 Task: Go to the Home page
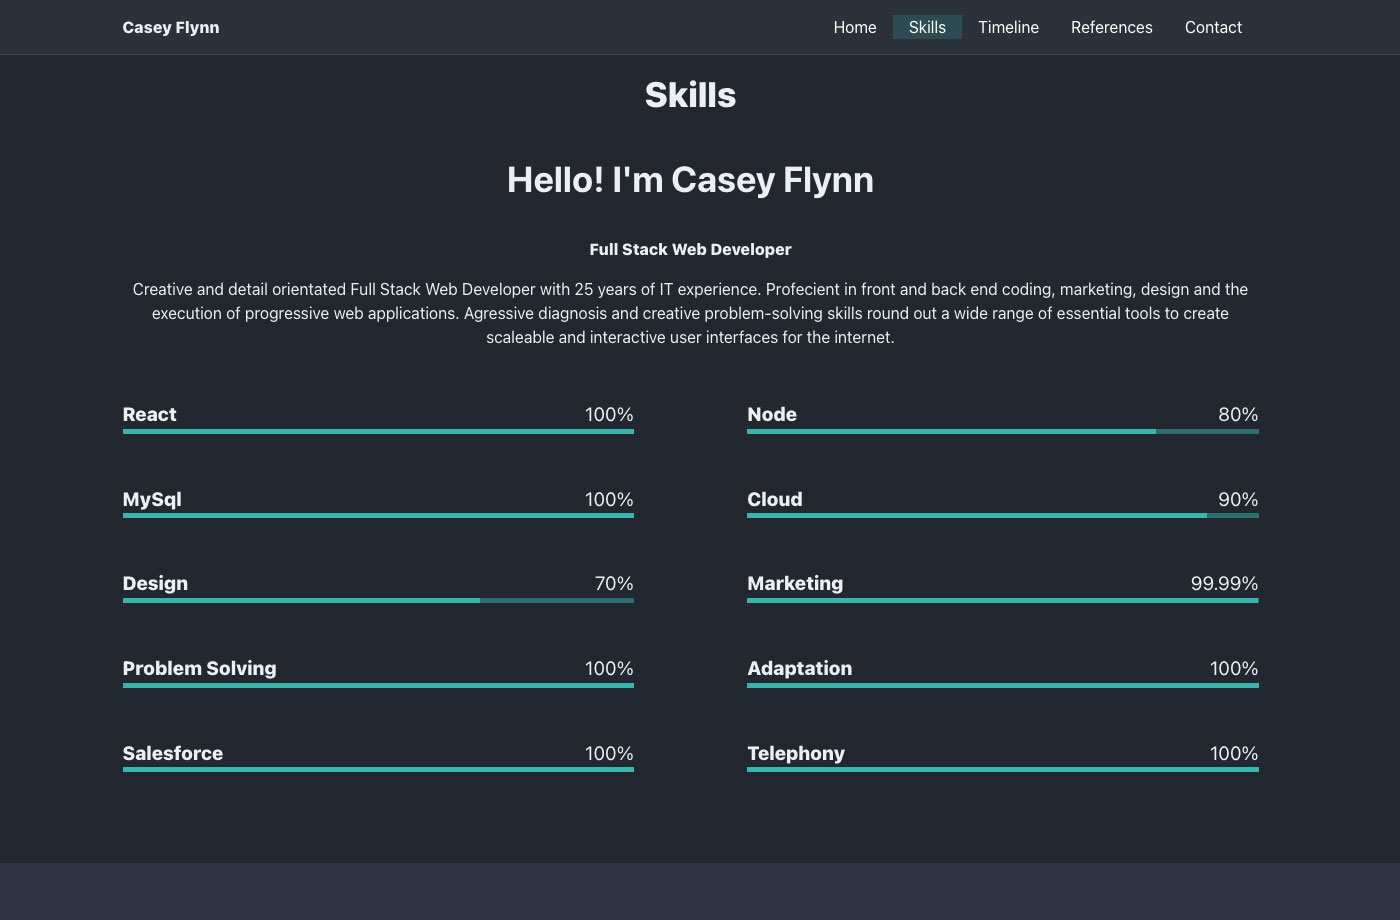pos(855,27)
